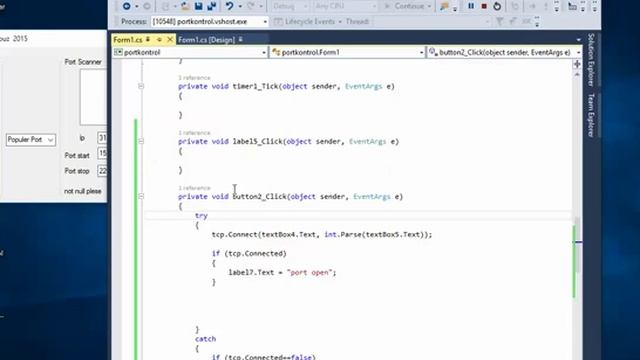The image size is (640, 360).
Task: Collapse the button2_Click method outline
Action: tap(141, 196)
